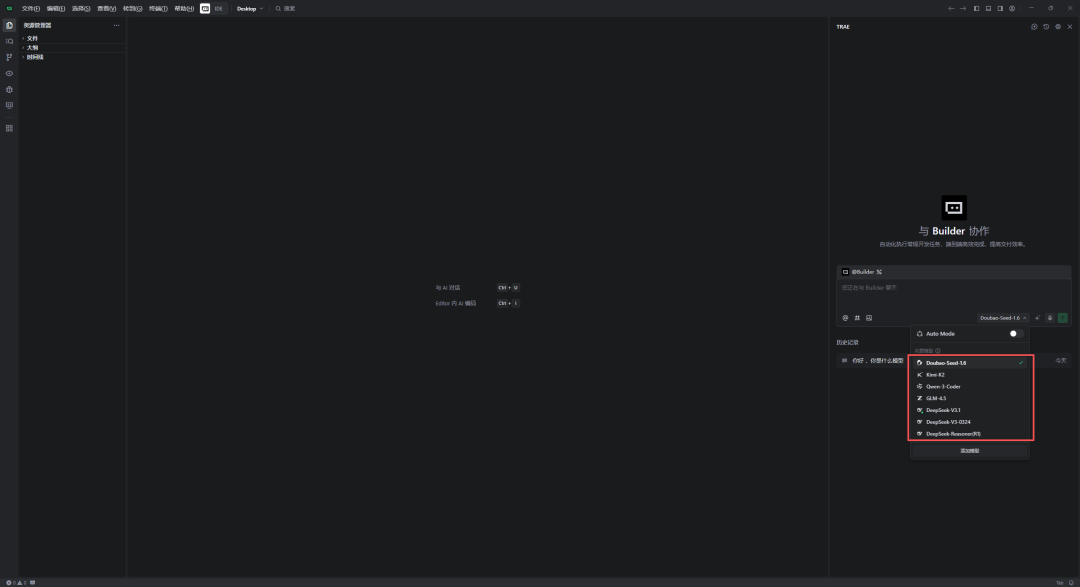Open the 文件(F) menu

[x=31, y=8]
